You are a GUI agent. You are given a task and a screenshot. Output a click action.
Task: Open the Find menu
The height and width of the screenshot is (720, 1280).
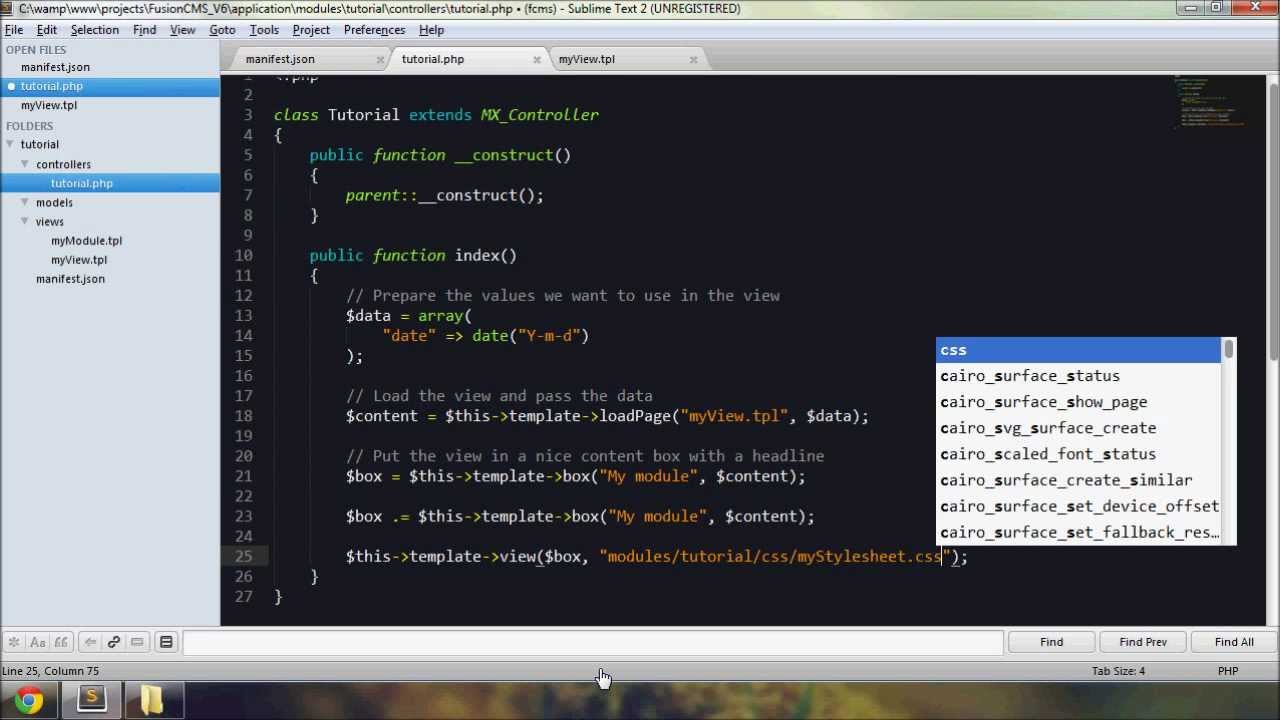tap(145, 30)
